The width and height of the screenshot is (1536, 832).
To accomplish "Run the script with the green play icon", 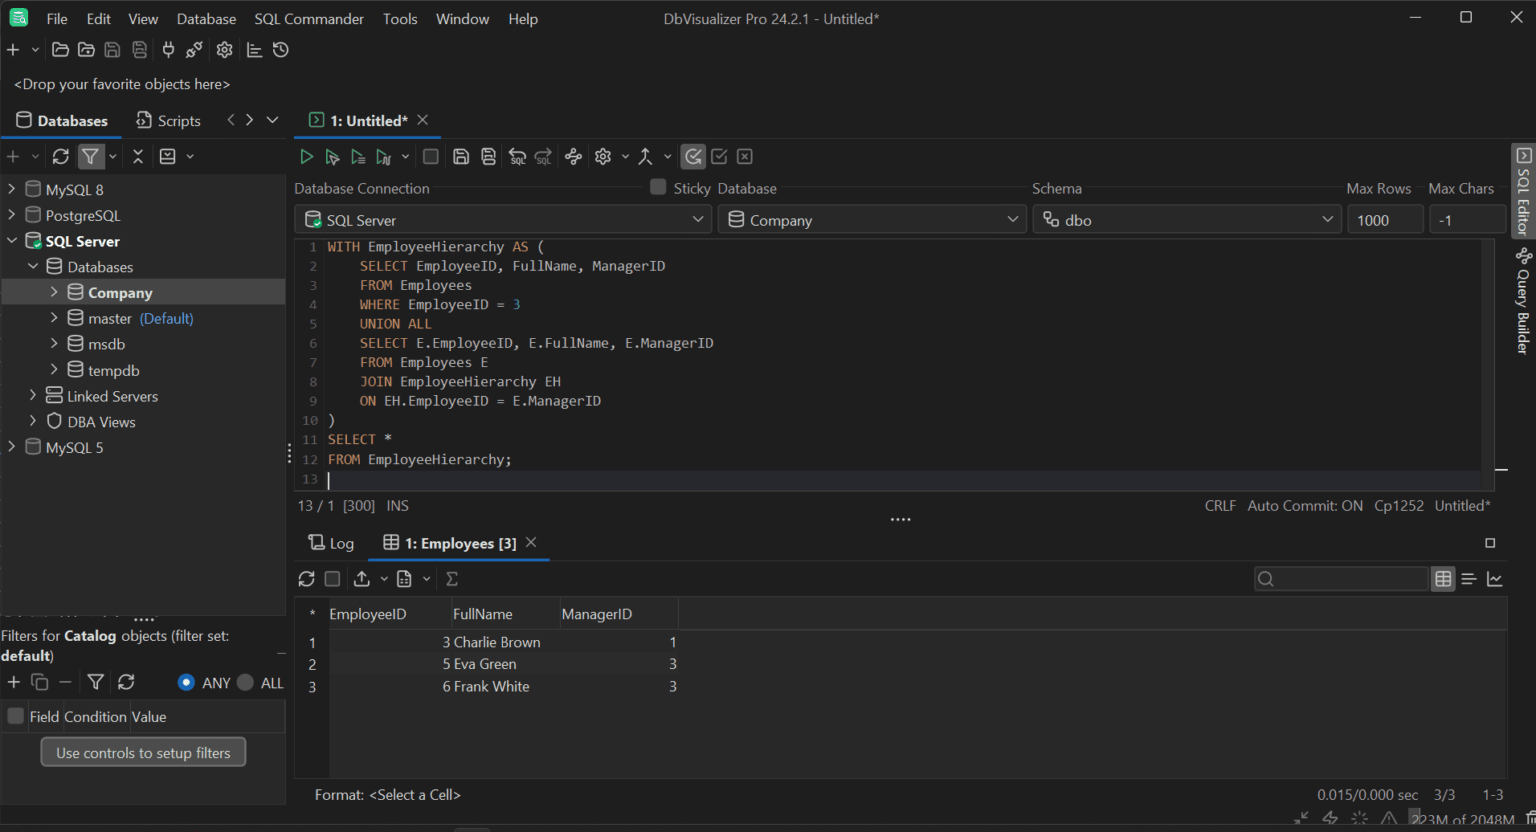I will click(x=307, y=156).
